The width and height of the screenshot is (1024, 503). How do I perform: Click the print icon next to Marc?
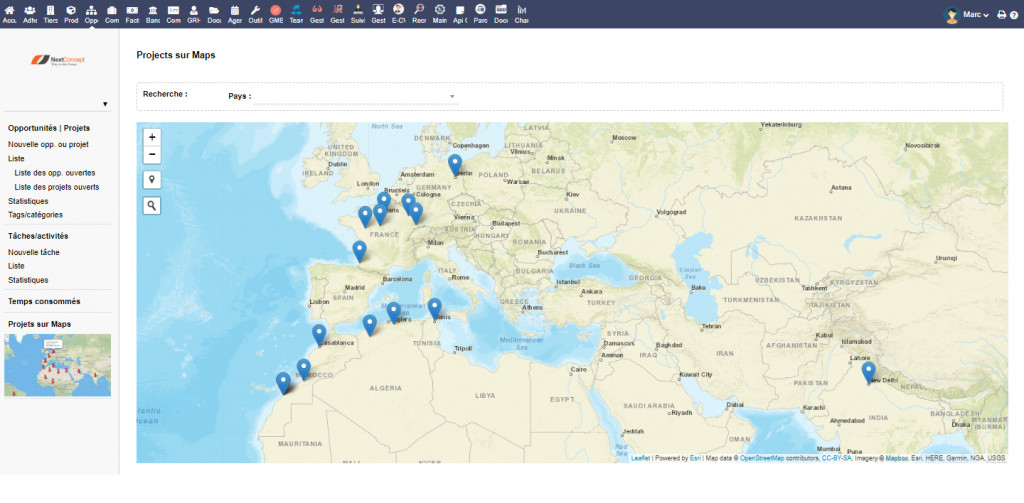[1002, 14]
